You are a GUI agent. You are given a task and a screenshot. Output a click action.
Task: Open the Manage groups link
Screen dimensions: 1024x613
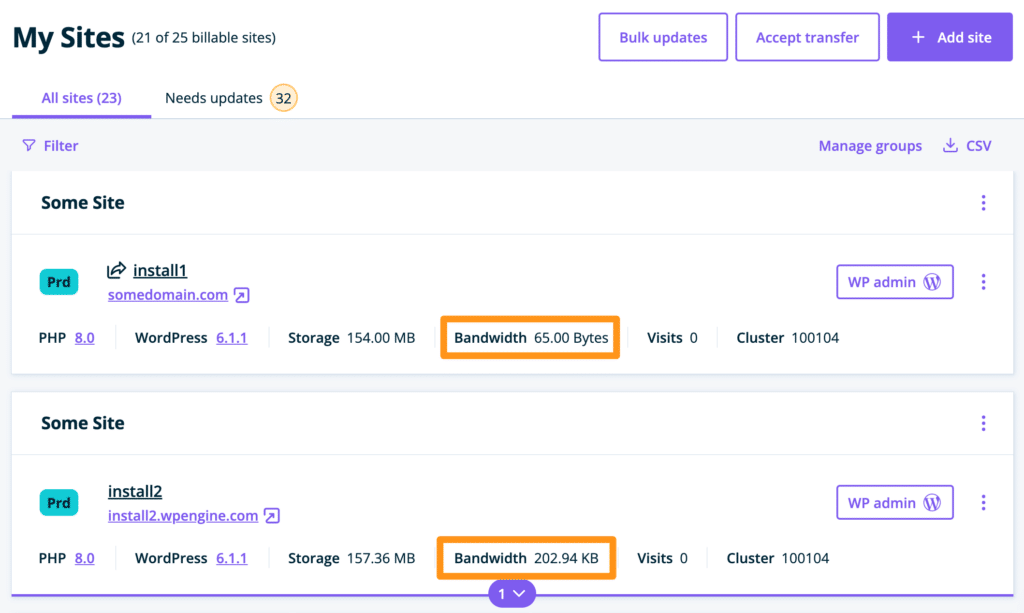tap(870, 146)
